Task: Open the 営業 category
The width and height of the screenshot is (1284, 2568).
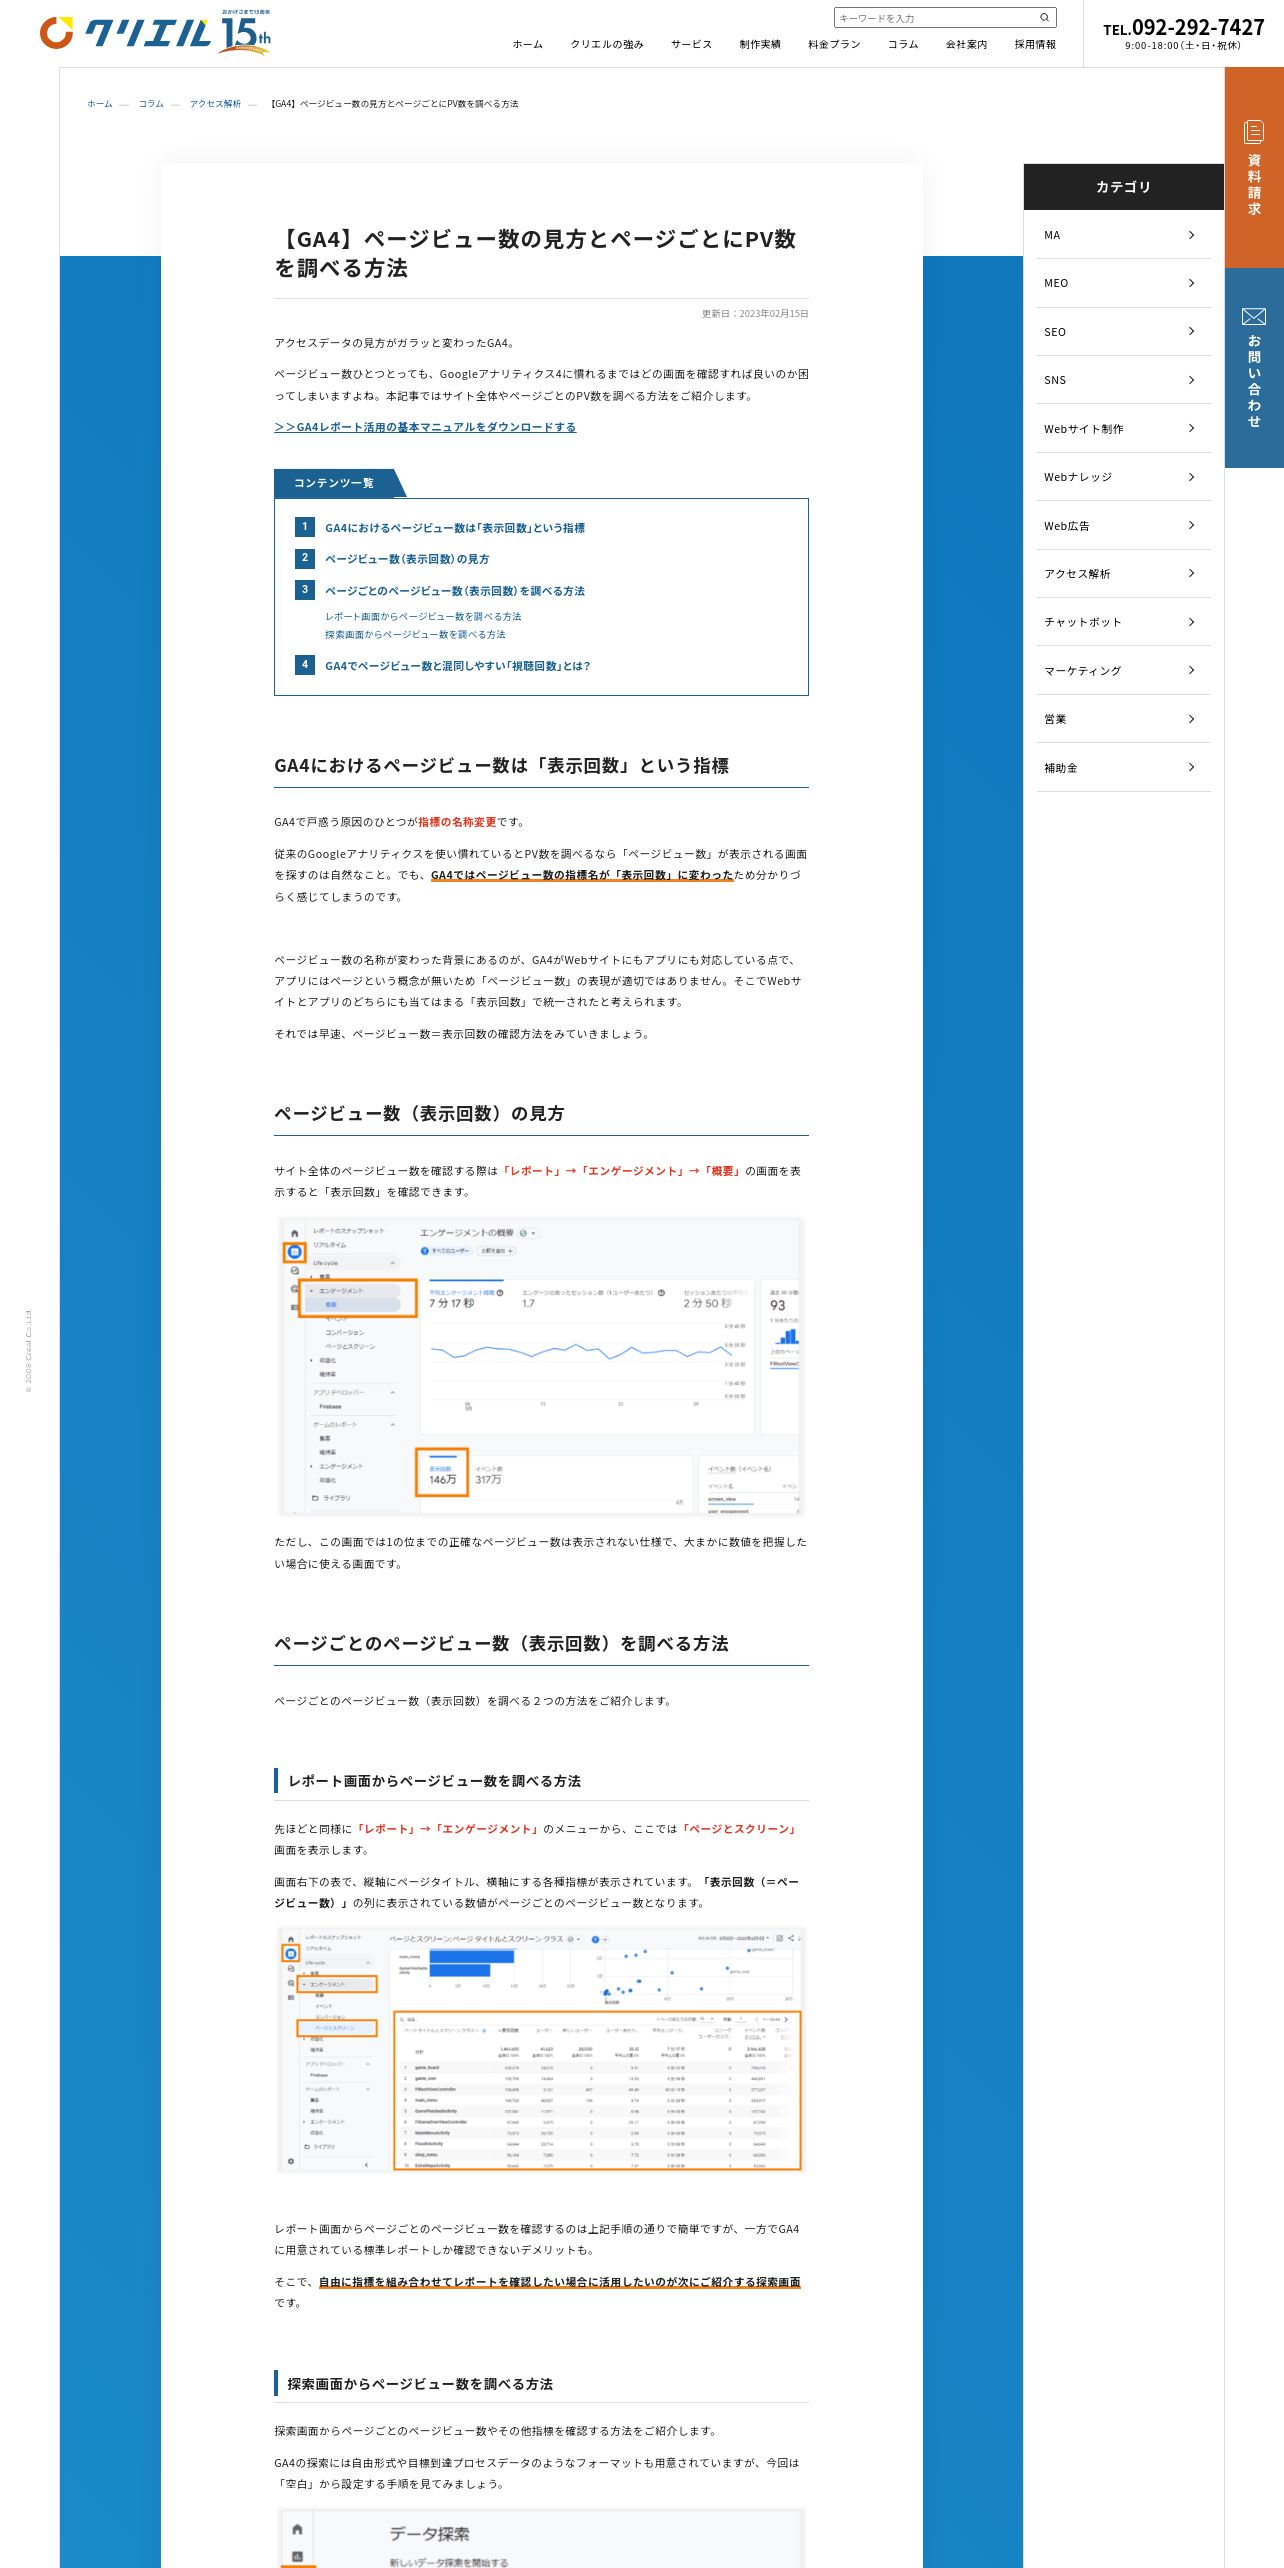Action: (1123, 719)
